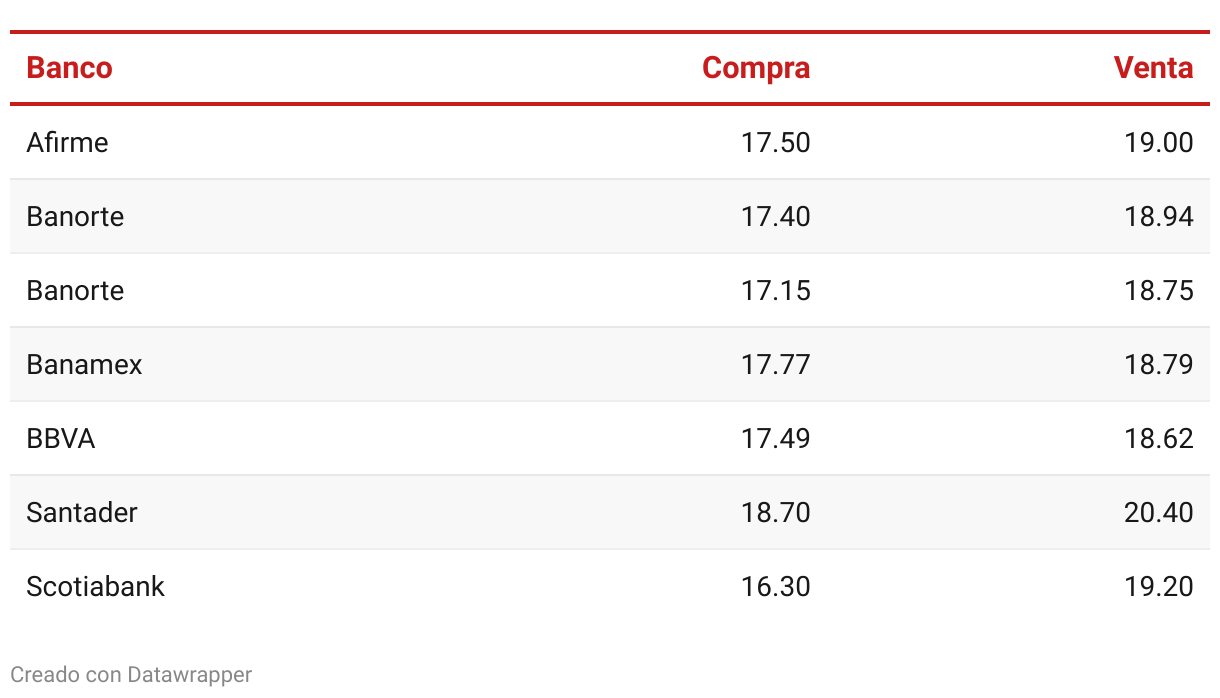Viewport: 1220px width, 698px height.
Task: Click the Banorte compra value 17.40
Action: click(x=775, y=216)
